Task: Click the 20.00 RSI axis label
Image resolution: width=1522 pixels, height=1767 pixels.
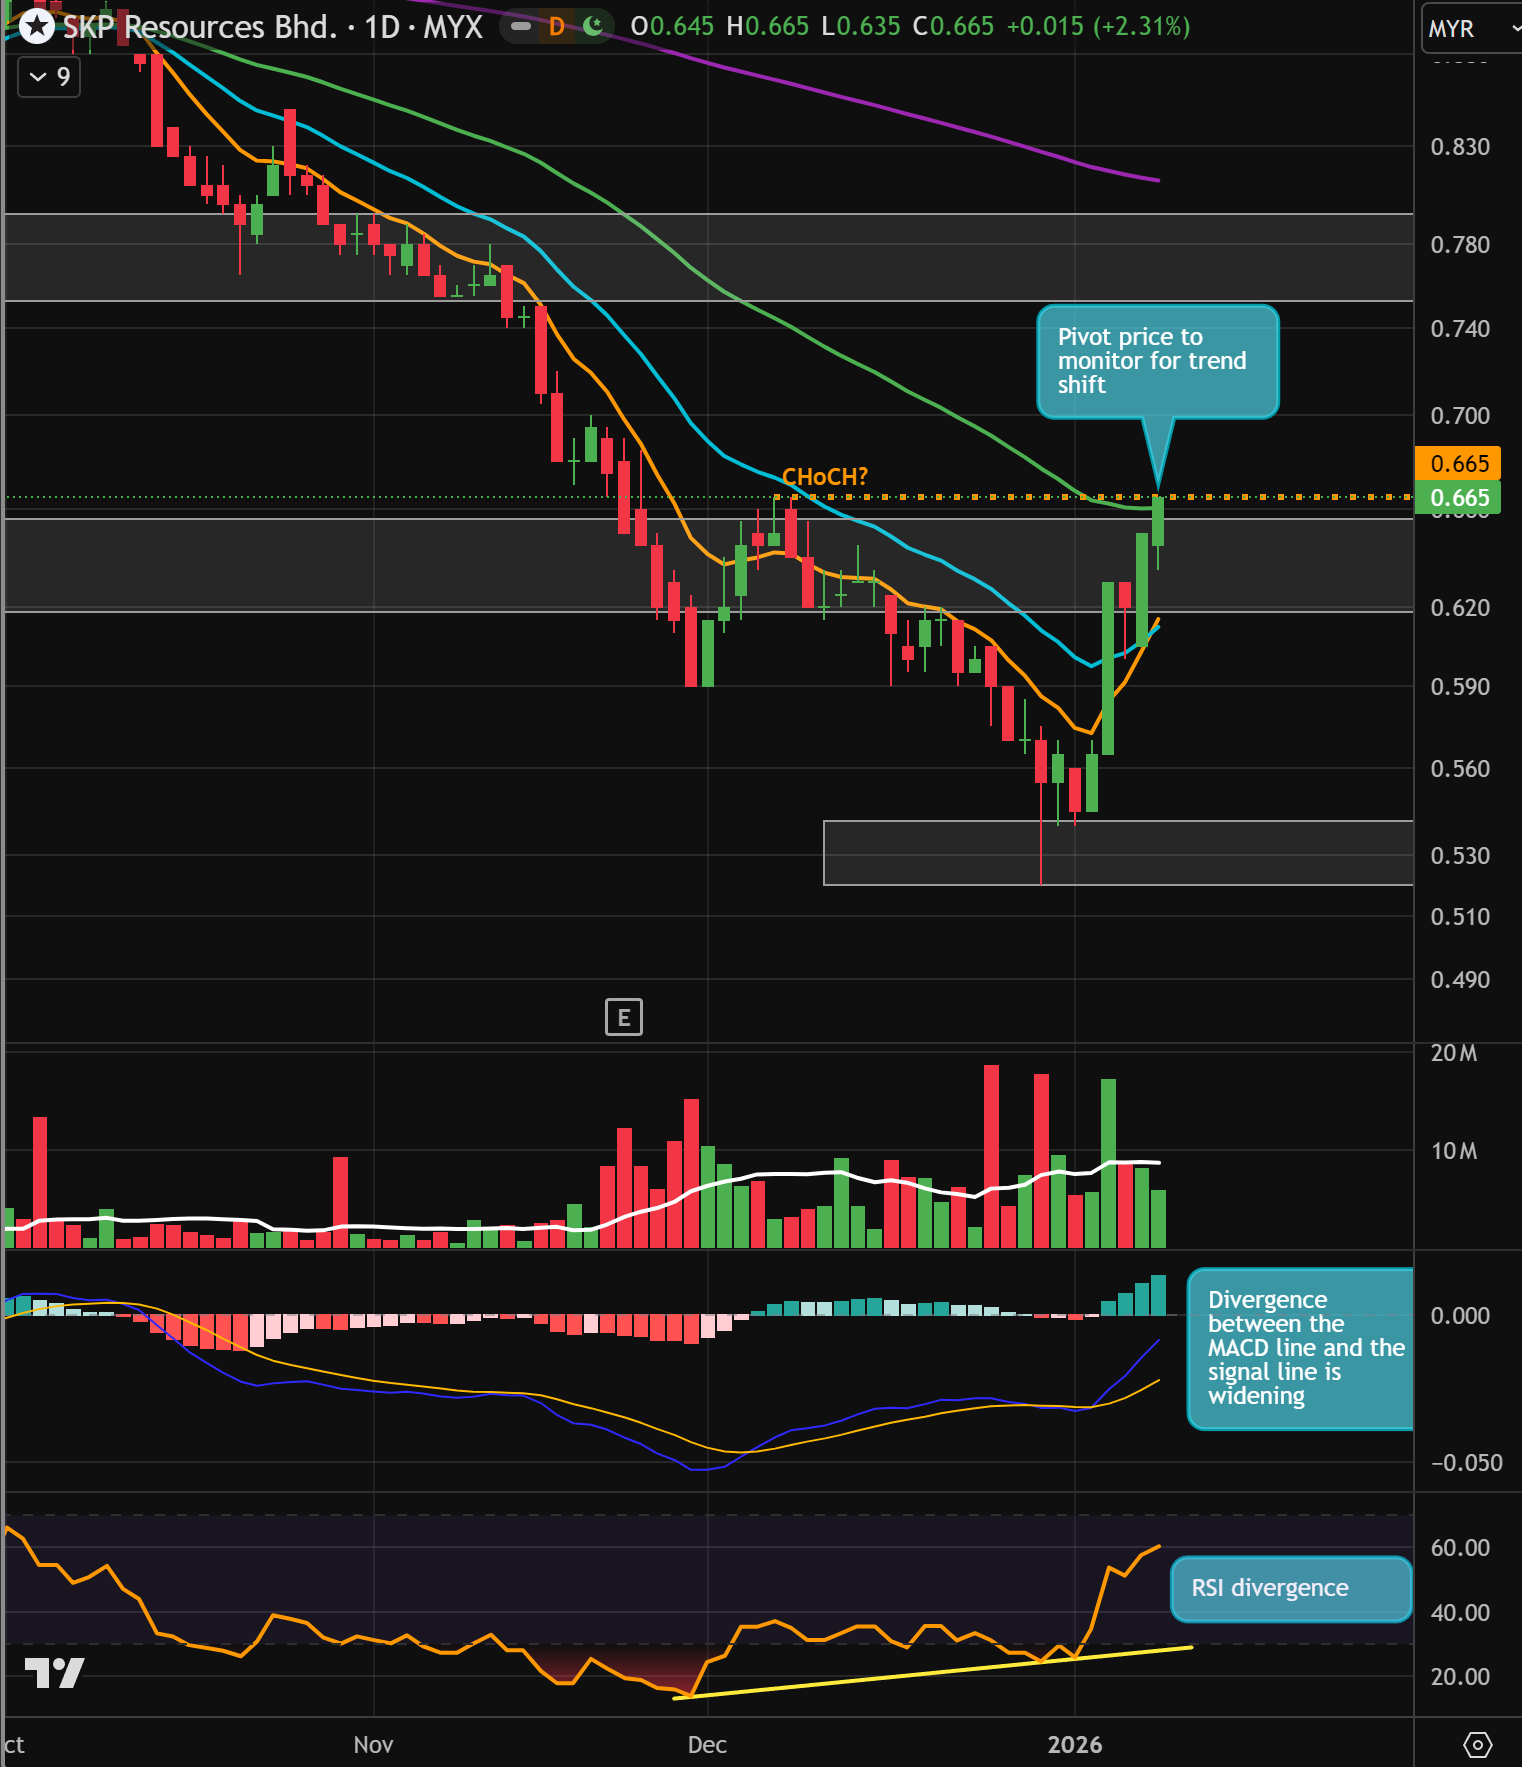Action: 1460,1677
